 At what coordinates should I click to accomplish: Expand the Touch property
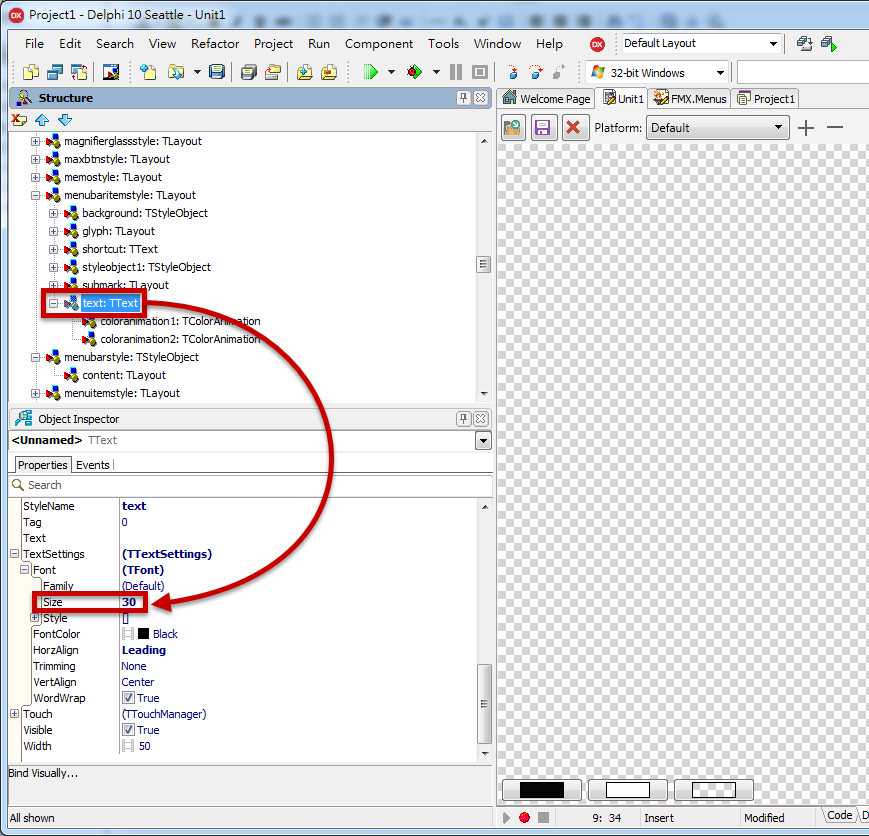point(14,713)
